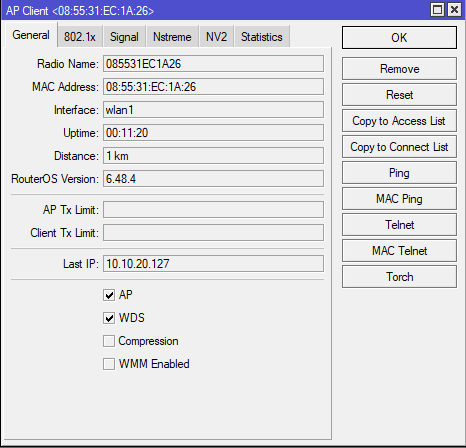Run Ping on this client
This screenshot has height=448, width=466.
[399, 173]
